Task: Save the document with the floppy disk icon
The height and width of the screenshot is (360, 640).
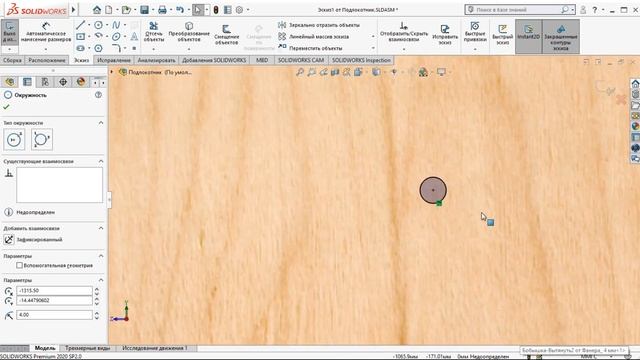Action: [x=144, y=9]
